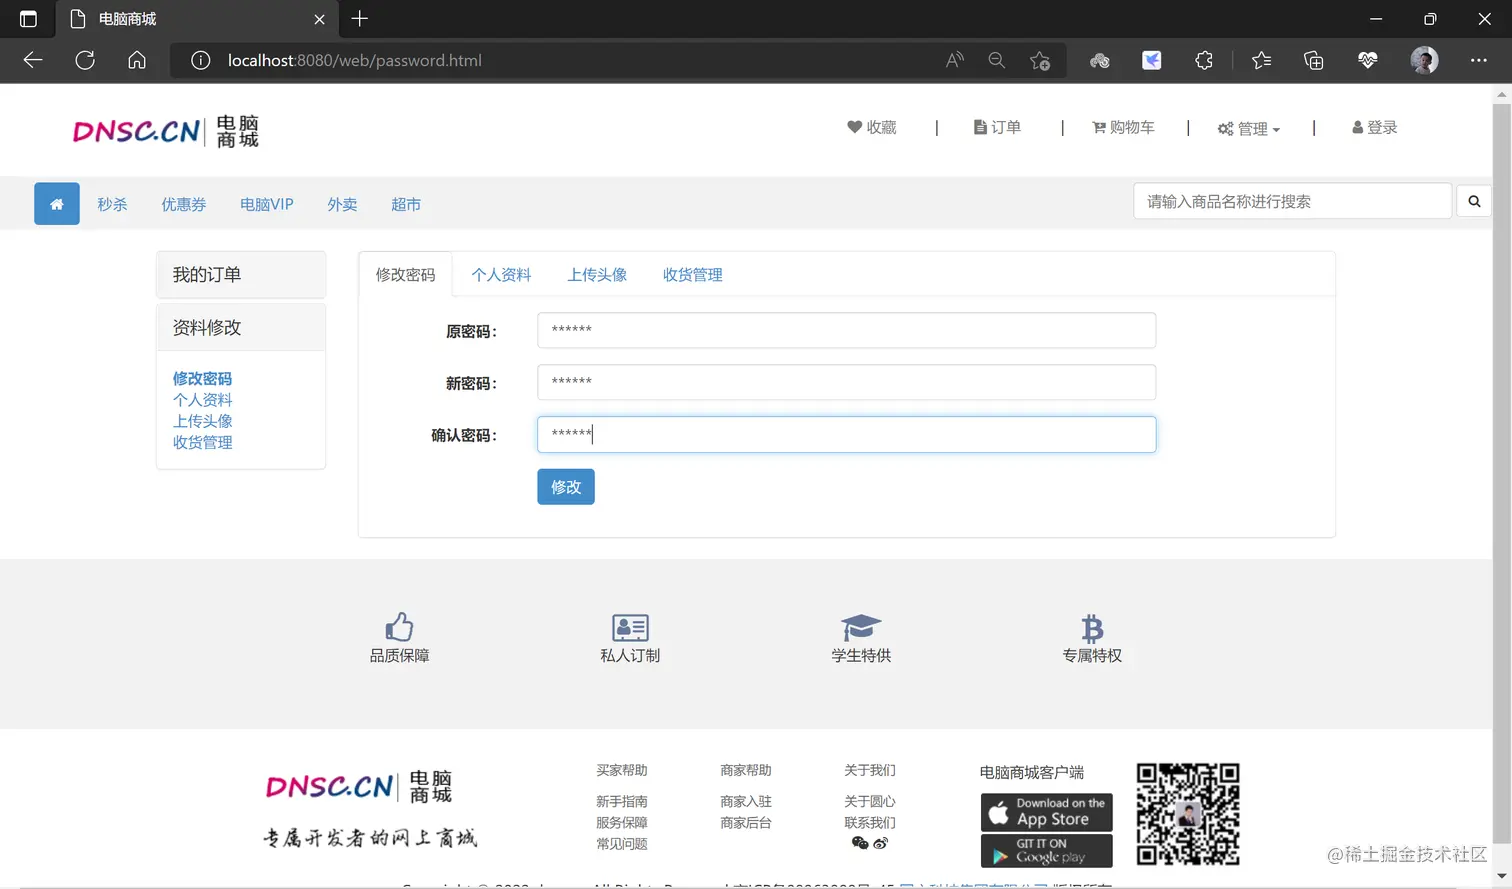Open 联系我们 footer link

click(870, 822)
